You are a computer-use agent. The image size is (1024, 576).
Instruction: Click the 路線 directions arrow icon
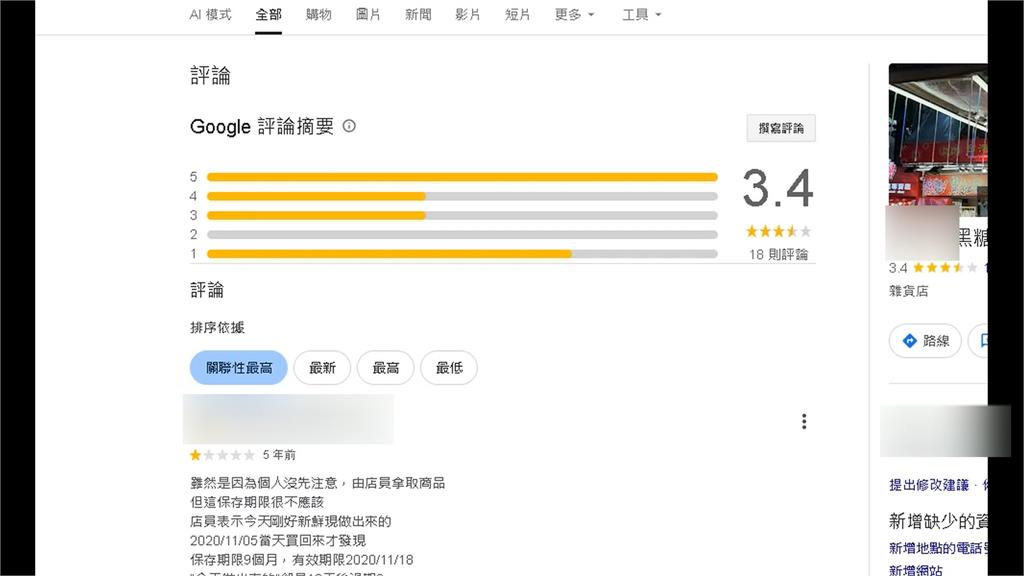point(910,341)
